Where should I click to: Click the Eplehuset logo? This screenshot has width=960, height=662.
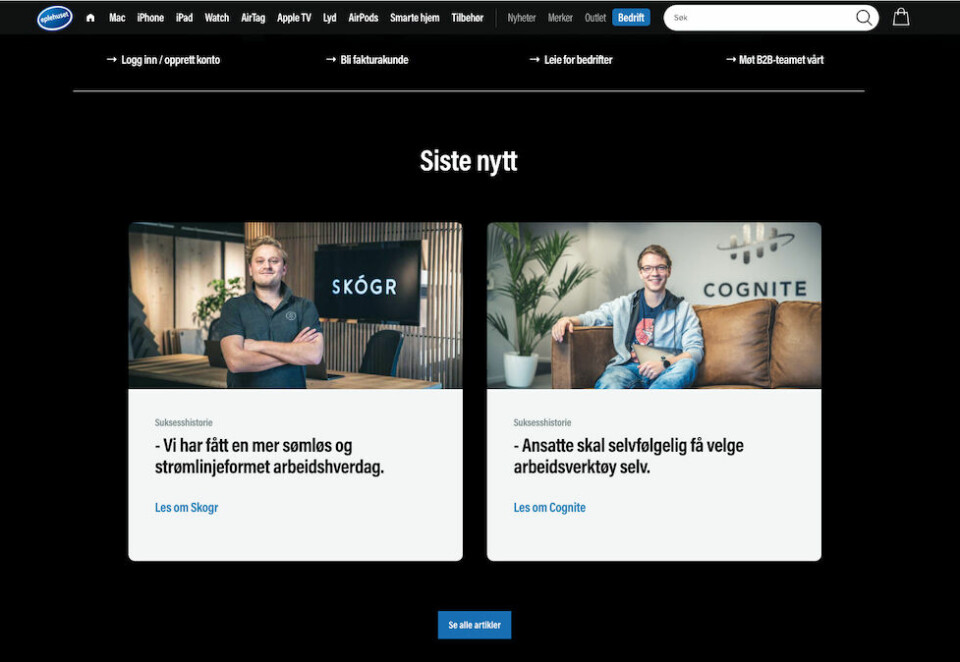coord(54,18)
